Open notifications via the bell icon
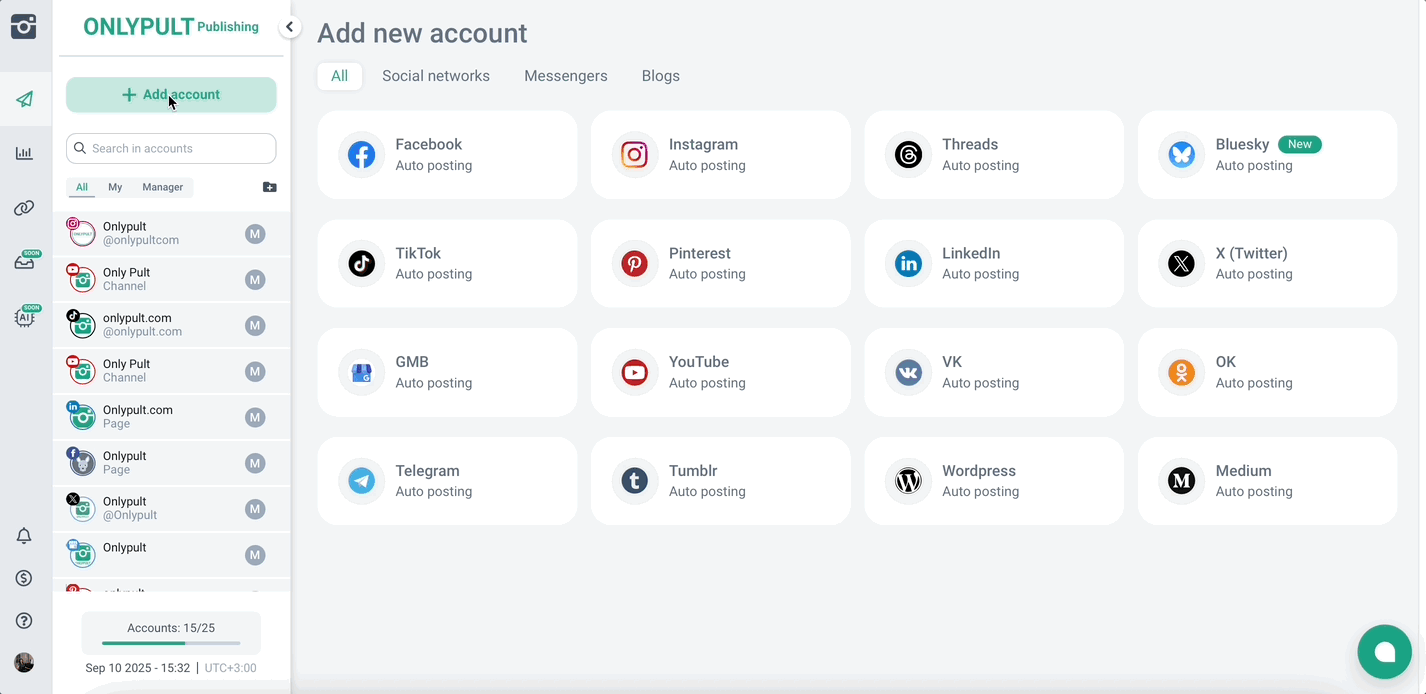 24,535
